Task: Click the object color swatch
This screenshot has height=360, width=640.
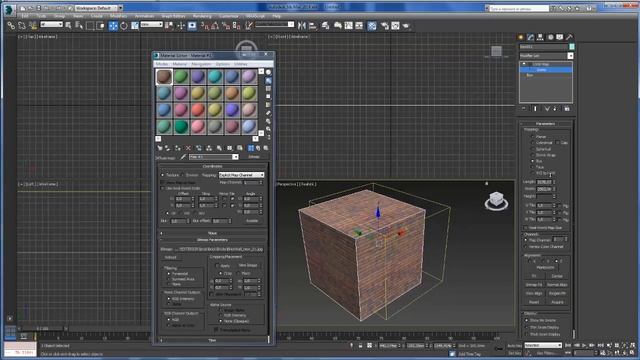Action: point(571,47)
